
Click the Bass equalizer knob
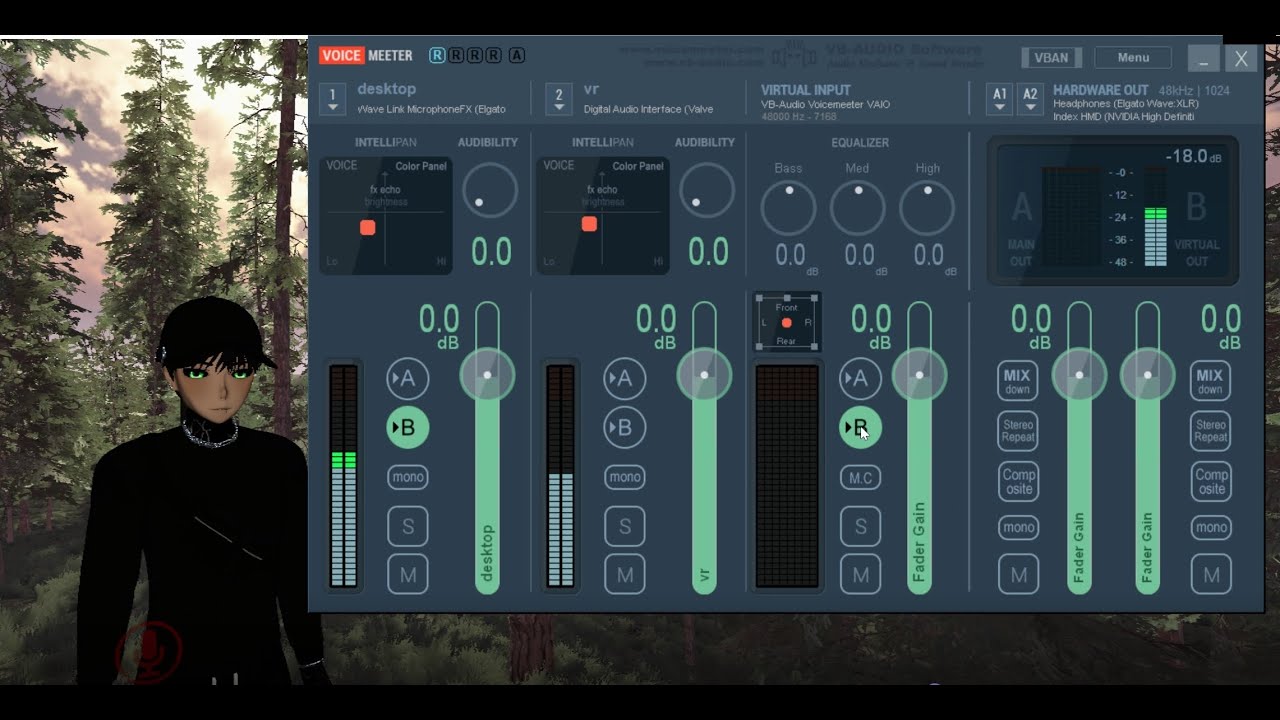point(788,208)
